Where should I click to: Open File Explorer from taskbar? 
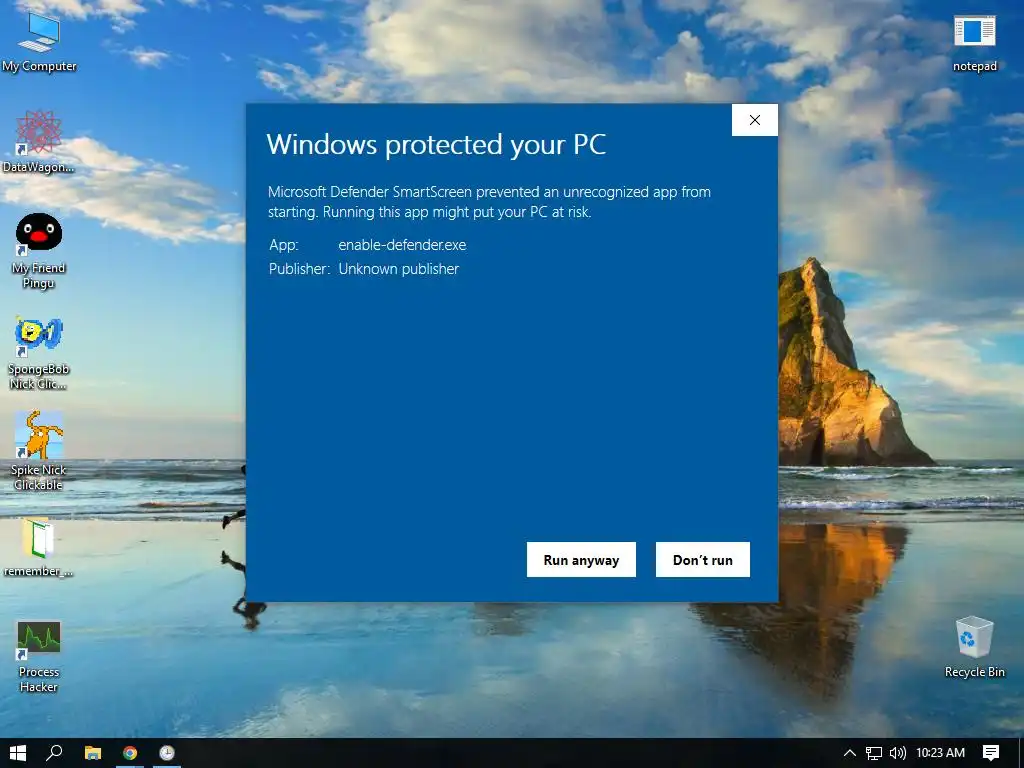coord(93,753)
